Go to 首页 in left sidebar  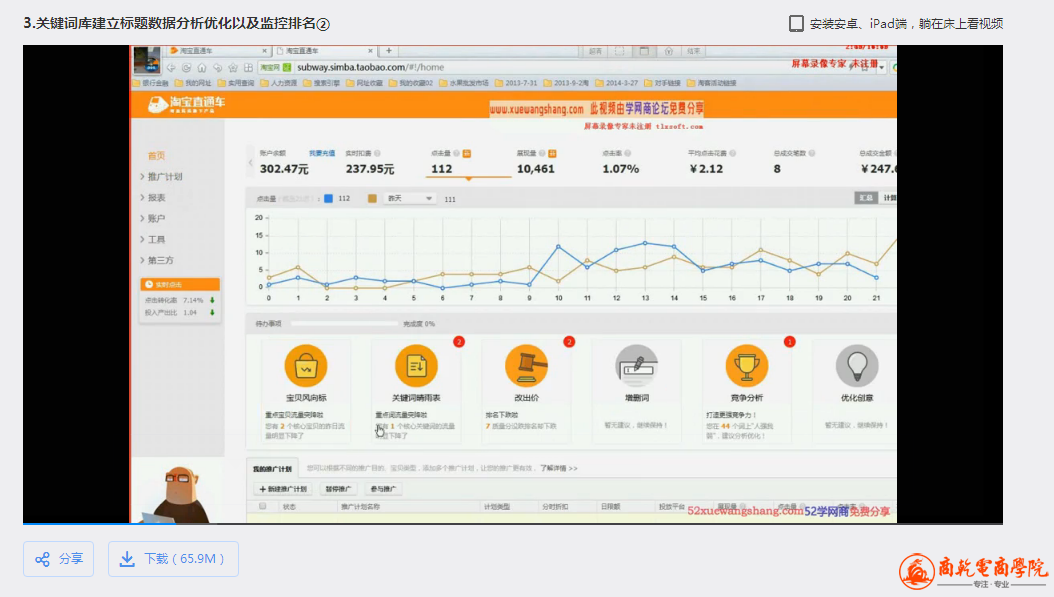click(x=156, y=156)
